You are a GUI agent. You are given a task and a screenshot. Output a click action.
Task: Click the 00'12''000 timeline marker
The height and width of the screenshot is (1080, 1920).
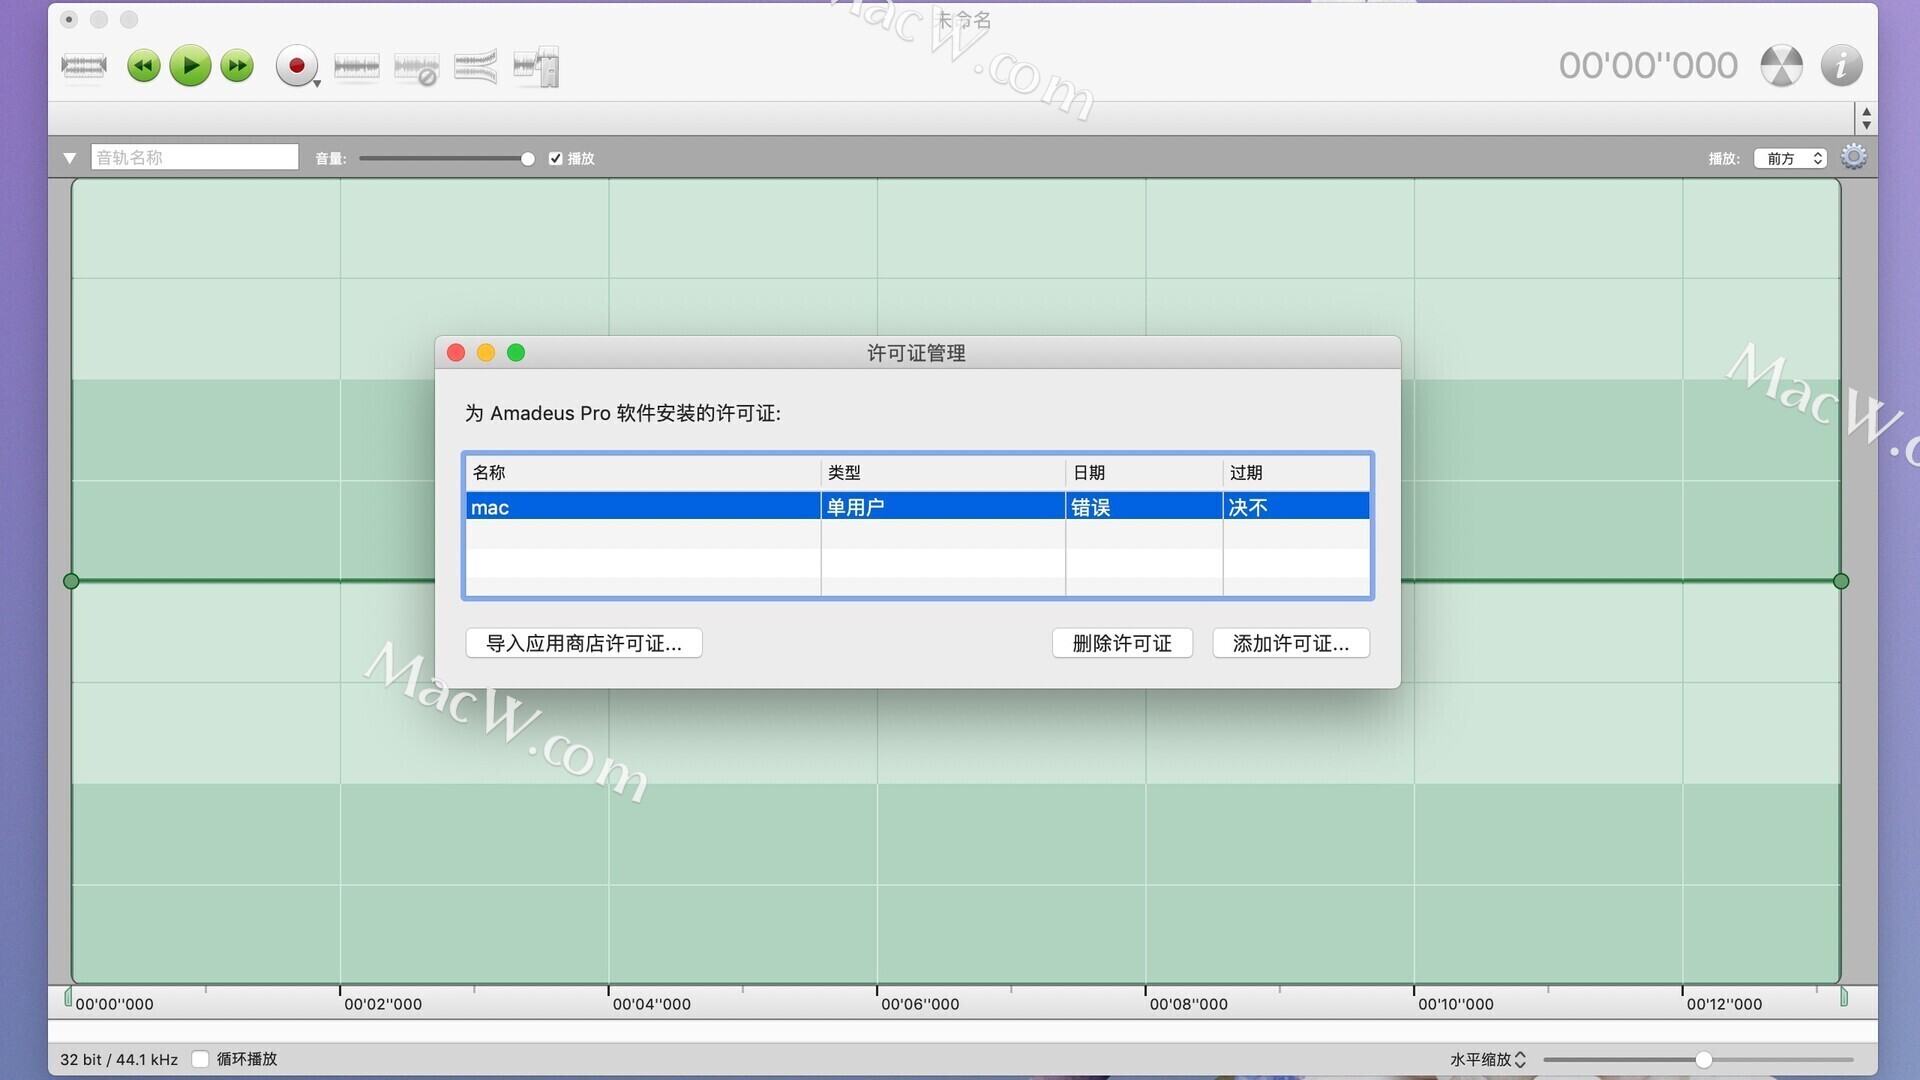pos(1724,1004)
